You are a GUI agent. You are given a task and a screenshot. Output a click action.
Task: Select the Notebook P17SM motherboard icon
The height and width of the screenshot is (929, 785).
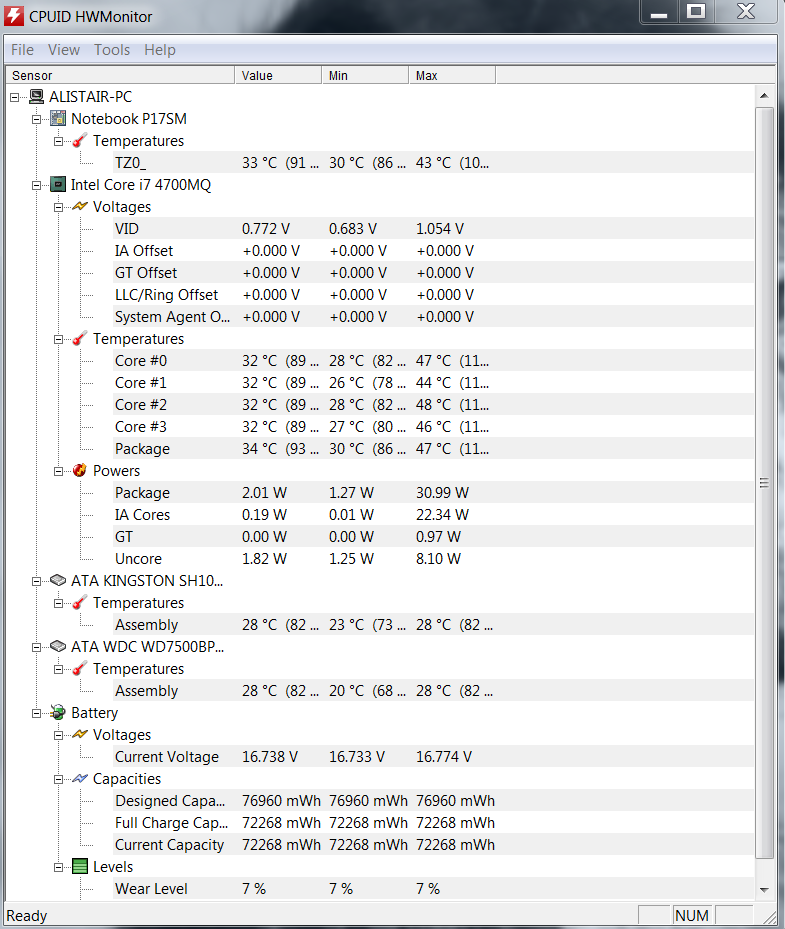[58, 118]
